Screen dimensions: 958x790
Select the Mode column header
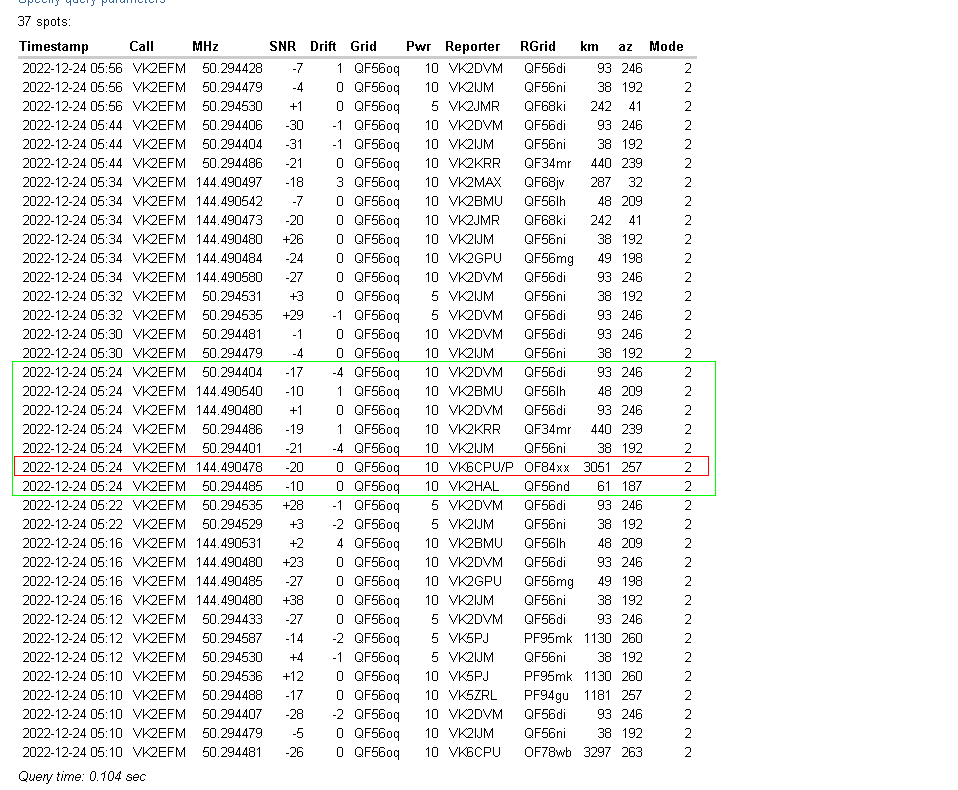[666, 46]
